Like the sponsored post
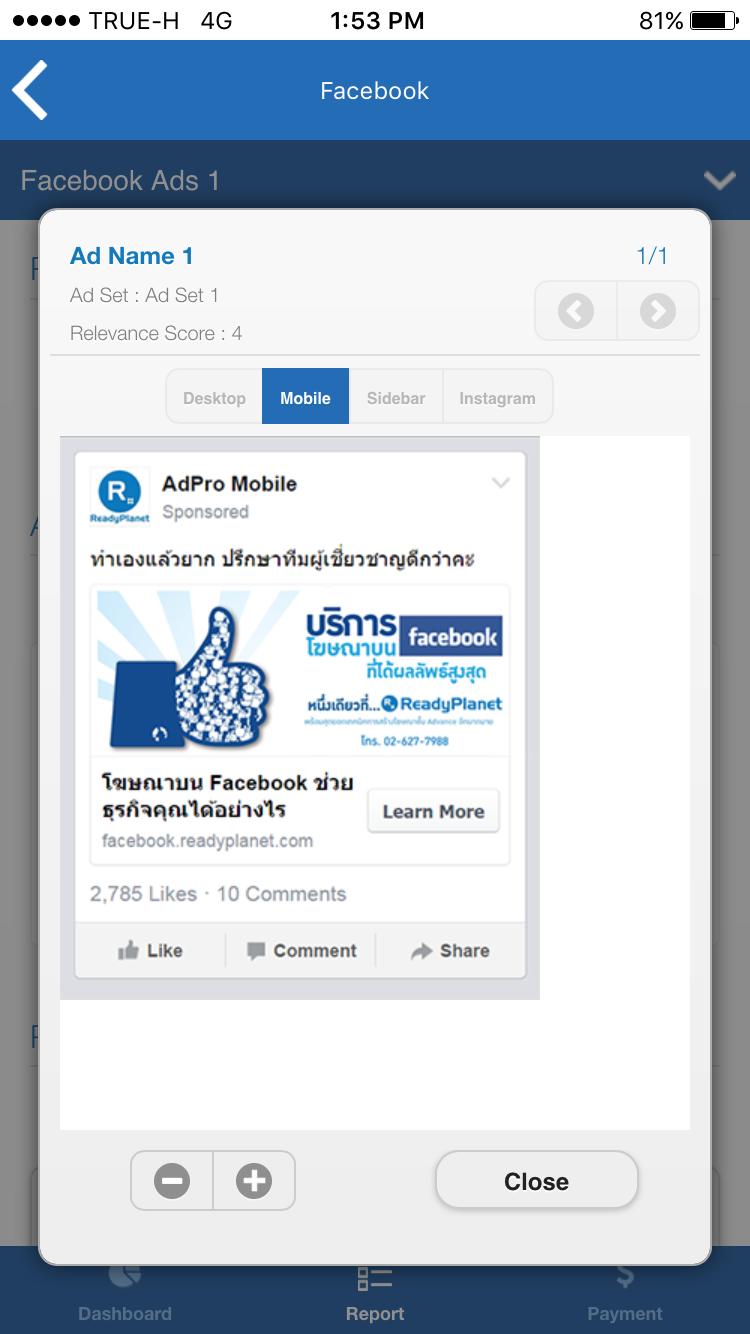750x1334 pixels. click(150, 950)
